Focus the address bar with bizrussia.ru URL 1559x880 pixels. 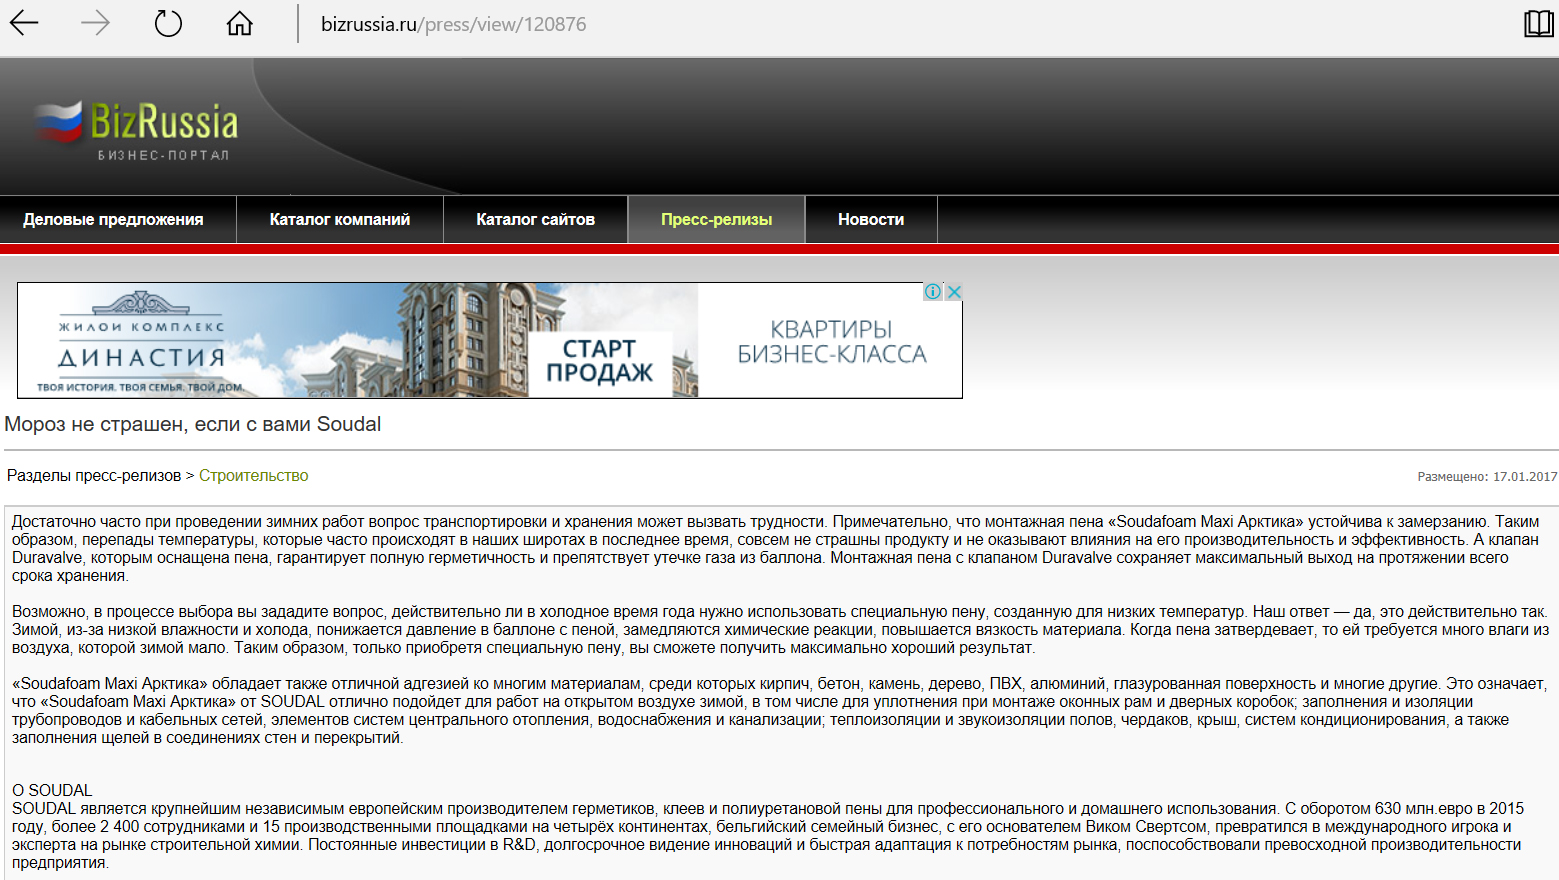[x=454, y=24]
